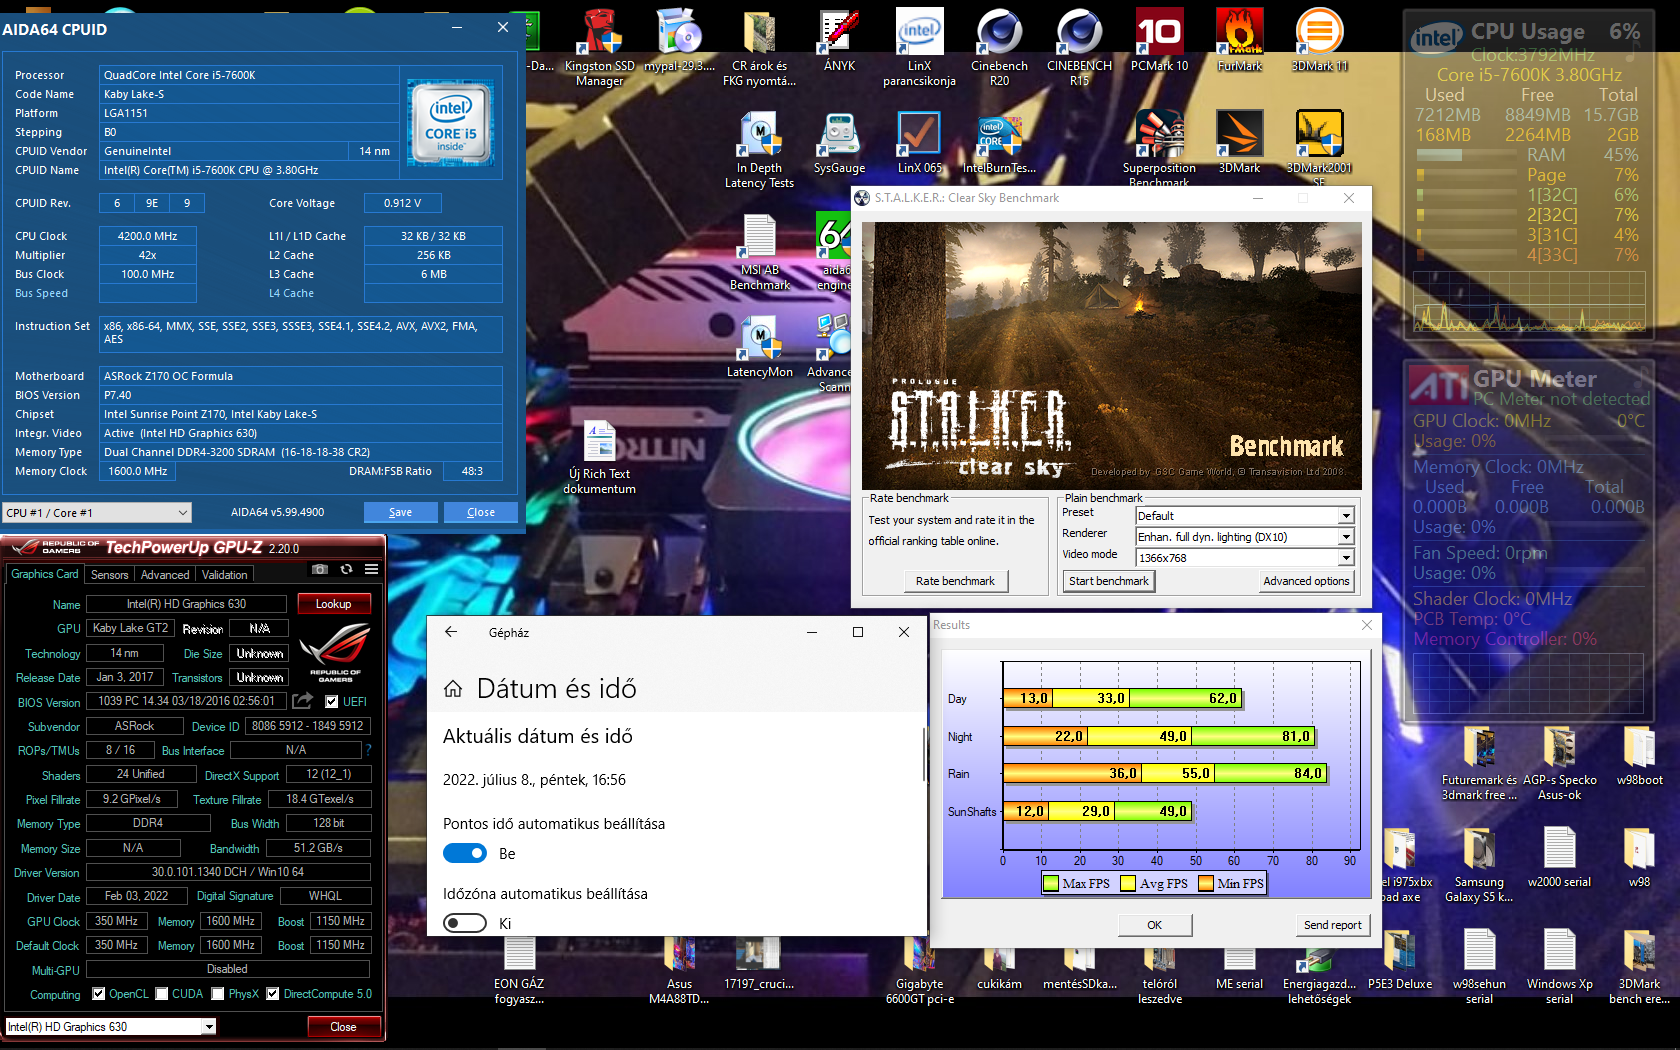The width and height of the screenshot is (1680, 1050).
Task: Click Avg FPS yellow legend swatch
Action: pyautogui.click(x=1128, y=883)
